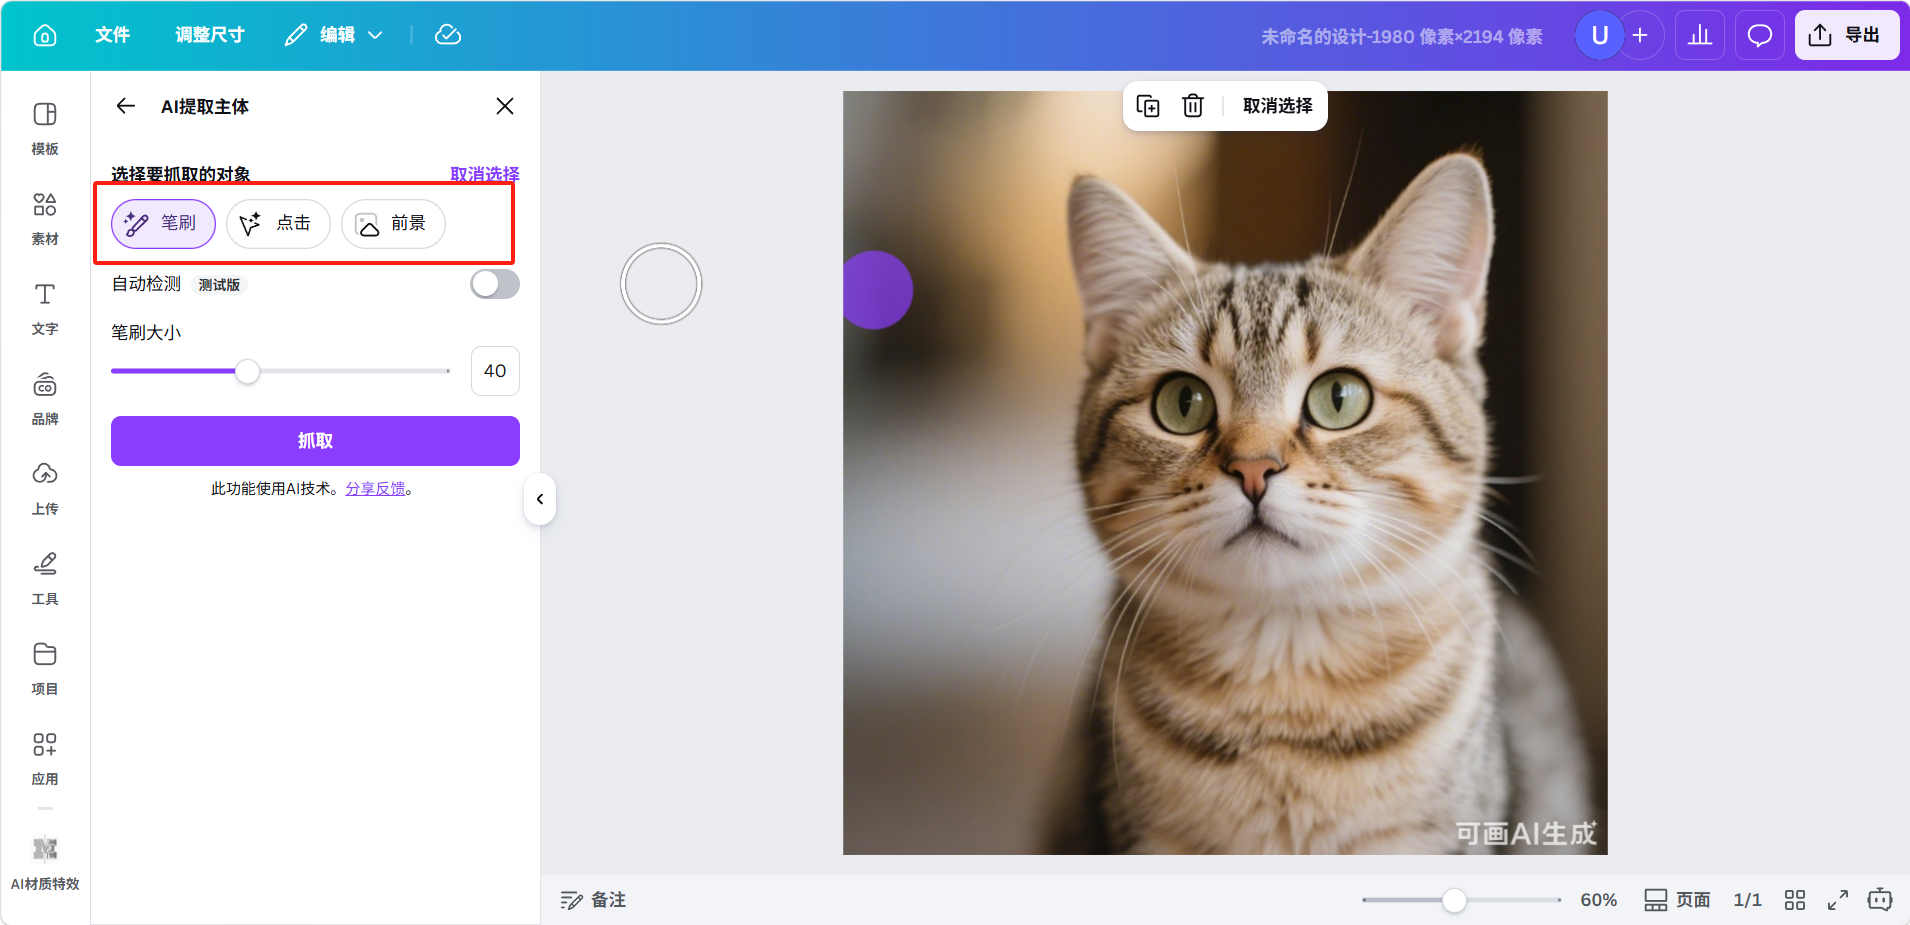The width and height of the screenshot is (1910, 925).
Task: Open the comments speech bubble icon
Action: 1759,36
